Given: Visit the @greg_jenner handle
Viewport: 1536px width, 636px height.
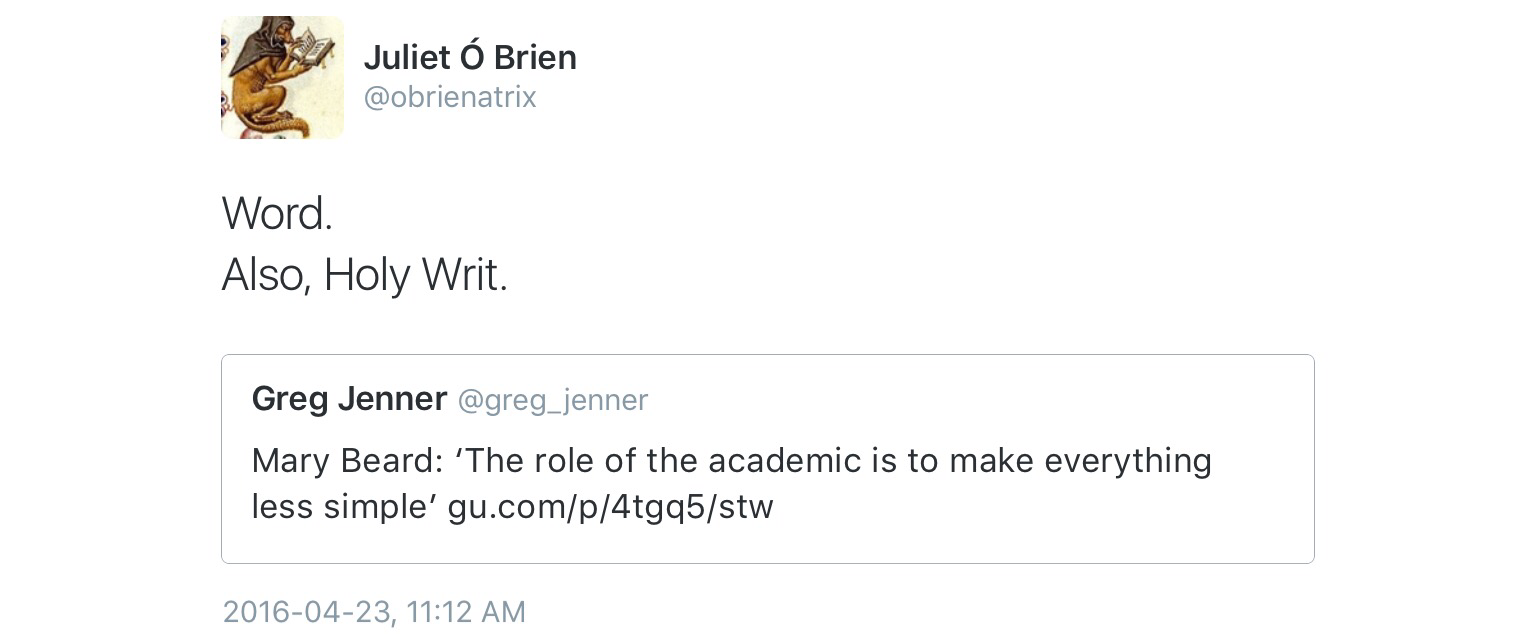Looking at the screenshot, I should pos(553,400).
